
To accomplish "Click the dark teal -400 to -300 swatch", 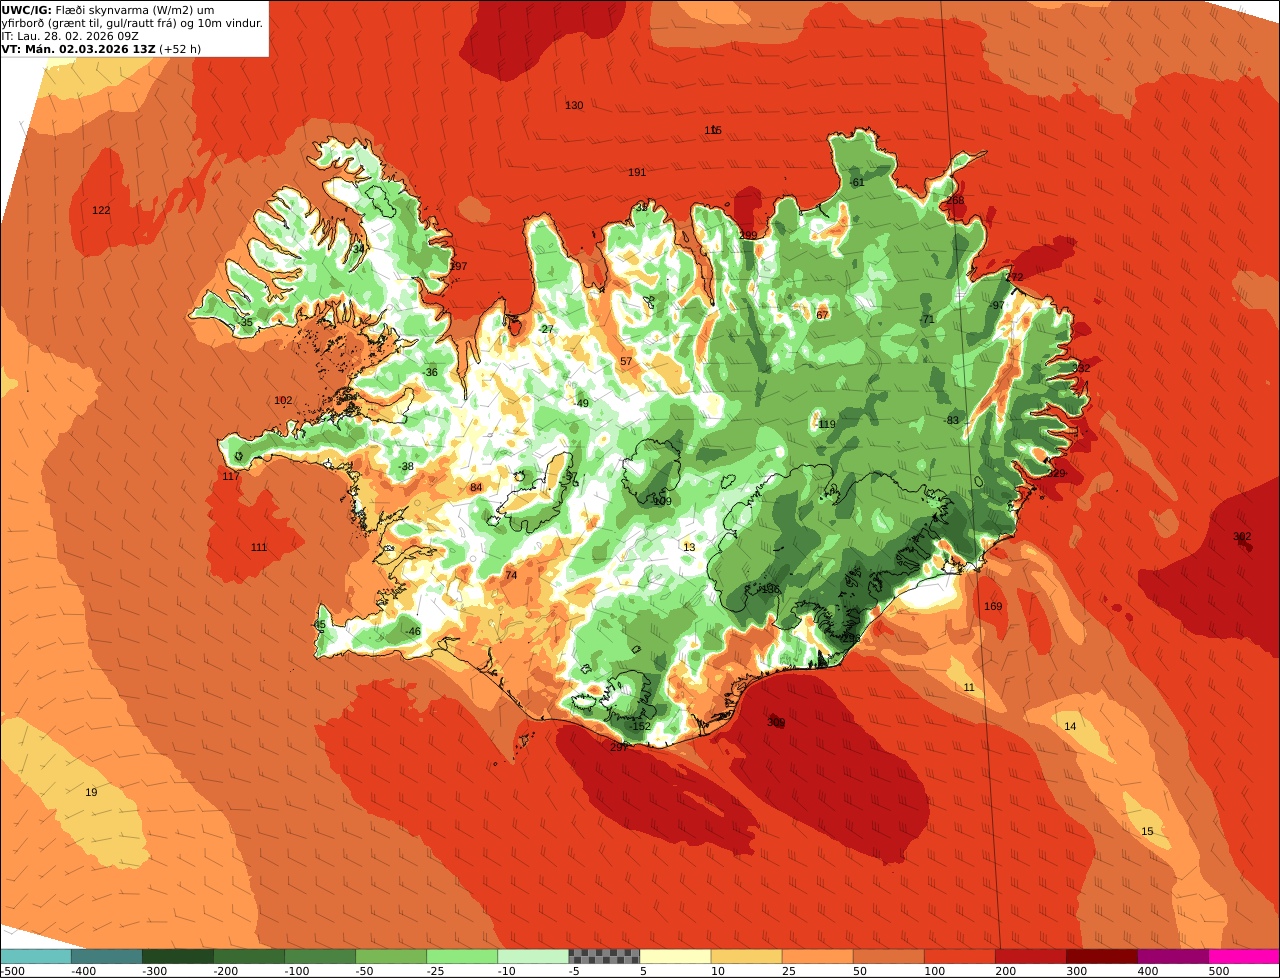I will 107,956.
